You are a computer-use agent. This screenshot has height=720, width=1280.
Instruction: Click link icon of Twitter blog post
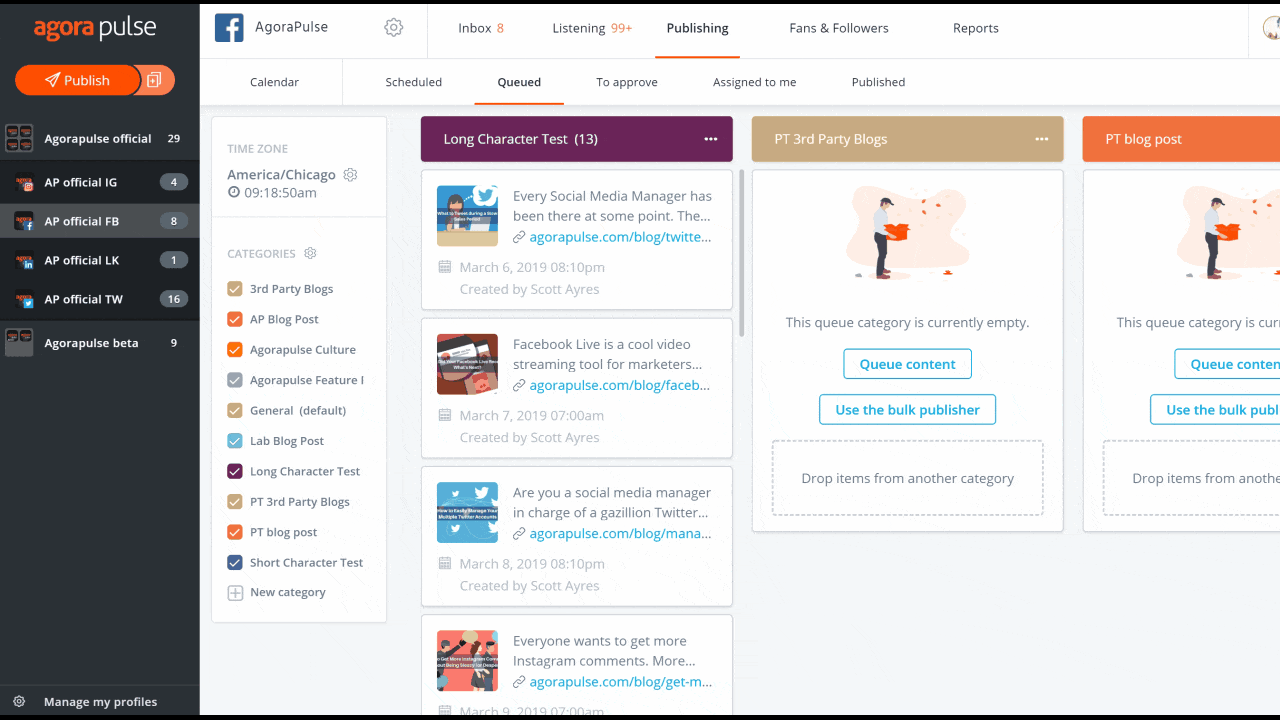pyautogui.click(x=519, y=237)
